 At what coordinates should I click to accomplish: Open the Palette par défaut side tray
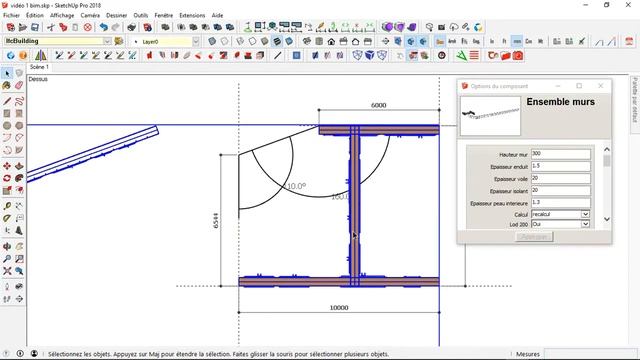635,100
